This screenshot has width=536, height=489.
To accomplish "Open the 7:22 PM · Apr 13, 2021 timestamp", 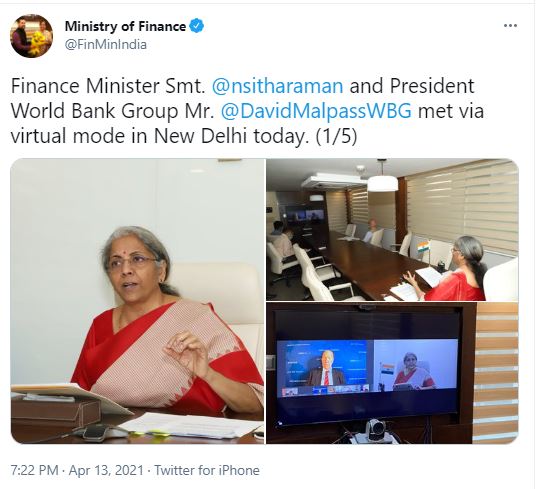I will coord(77,471).
